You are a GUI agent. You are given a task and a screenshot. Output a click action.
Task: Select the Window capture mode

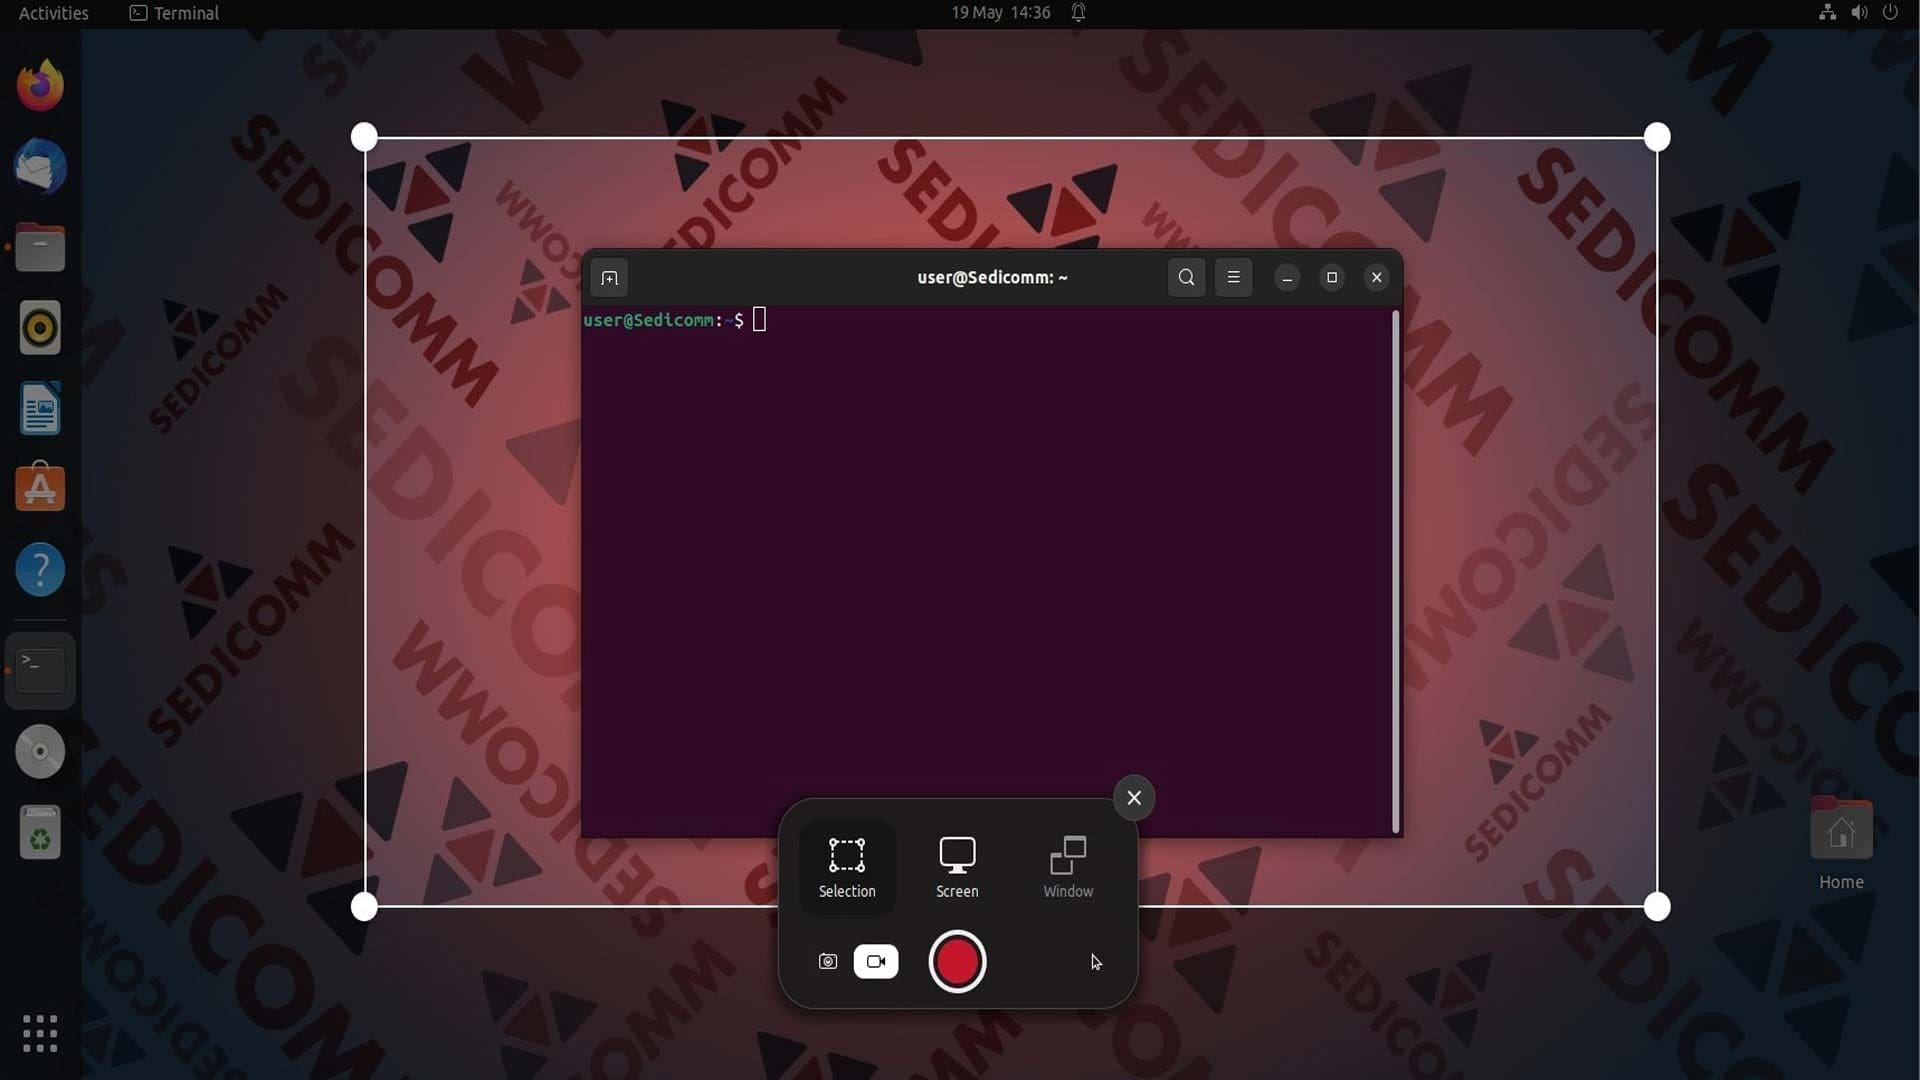tap(1068, 867)
